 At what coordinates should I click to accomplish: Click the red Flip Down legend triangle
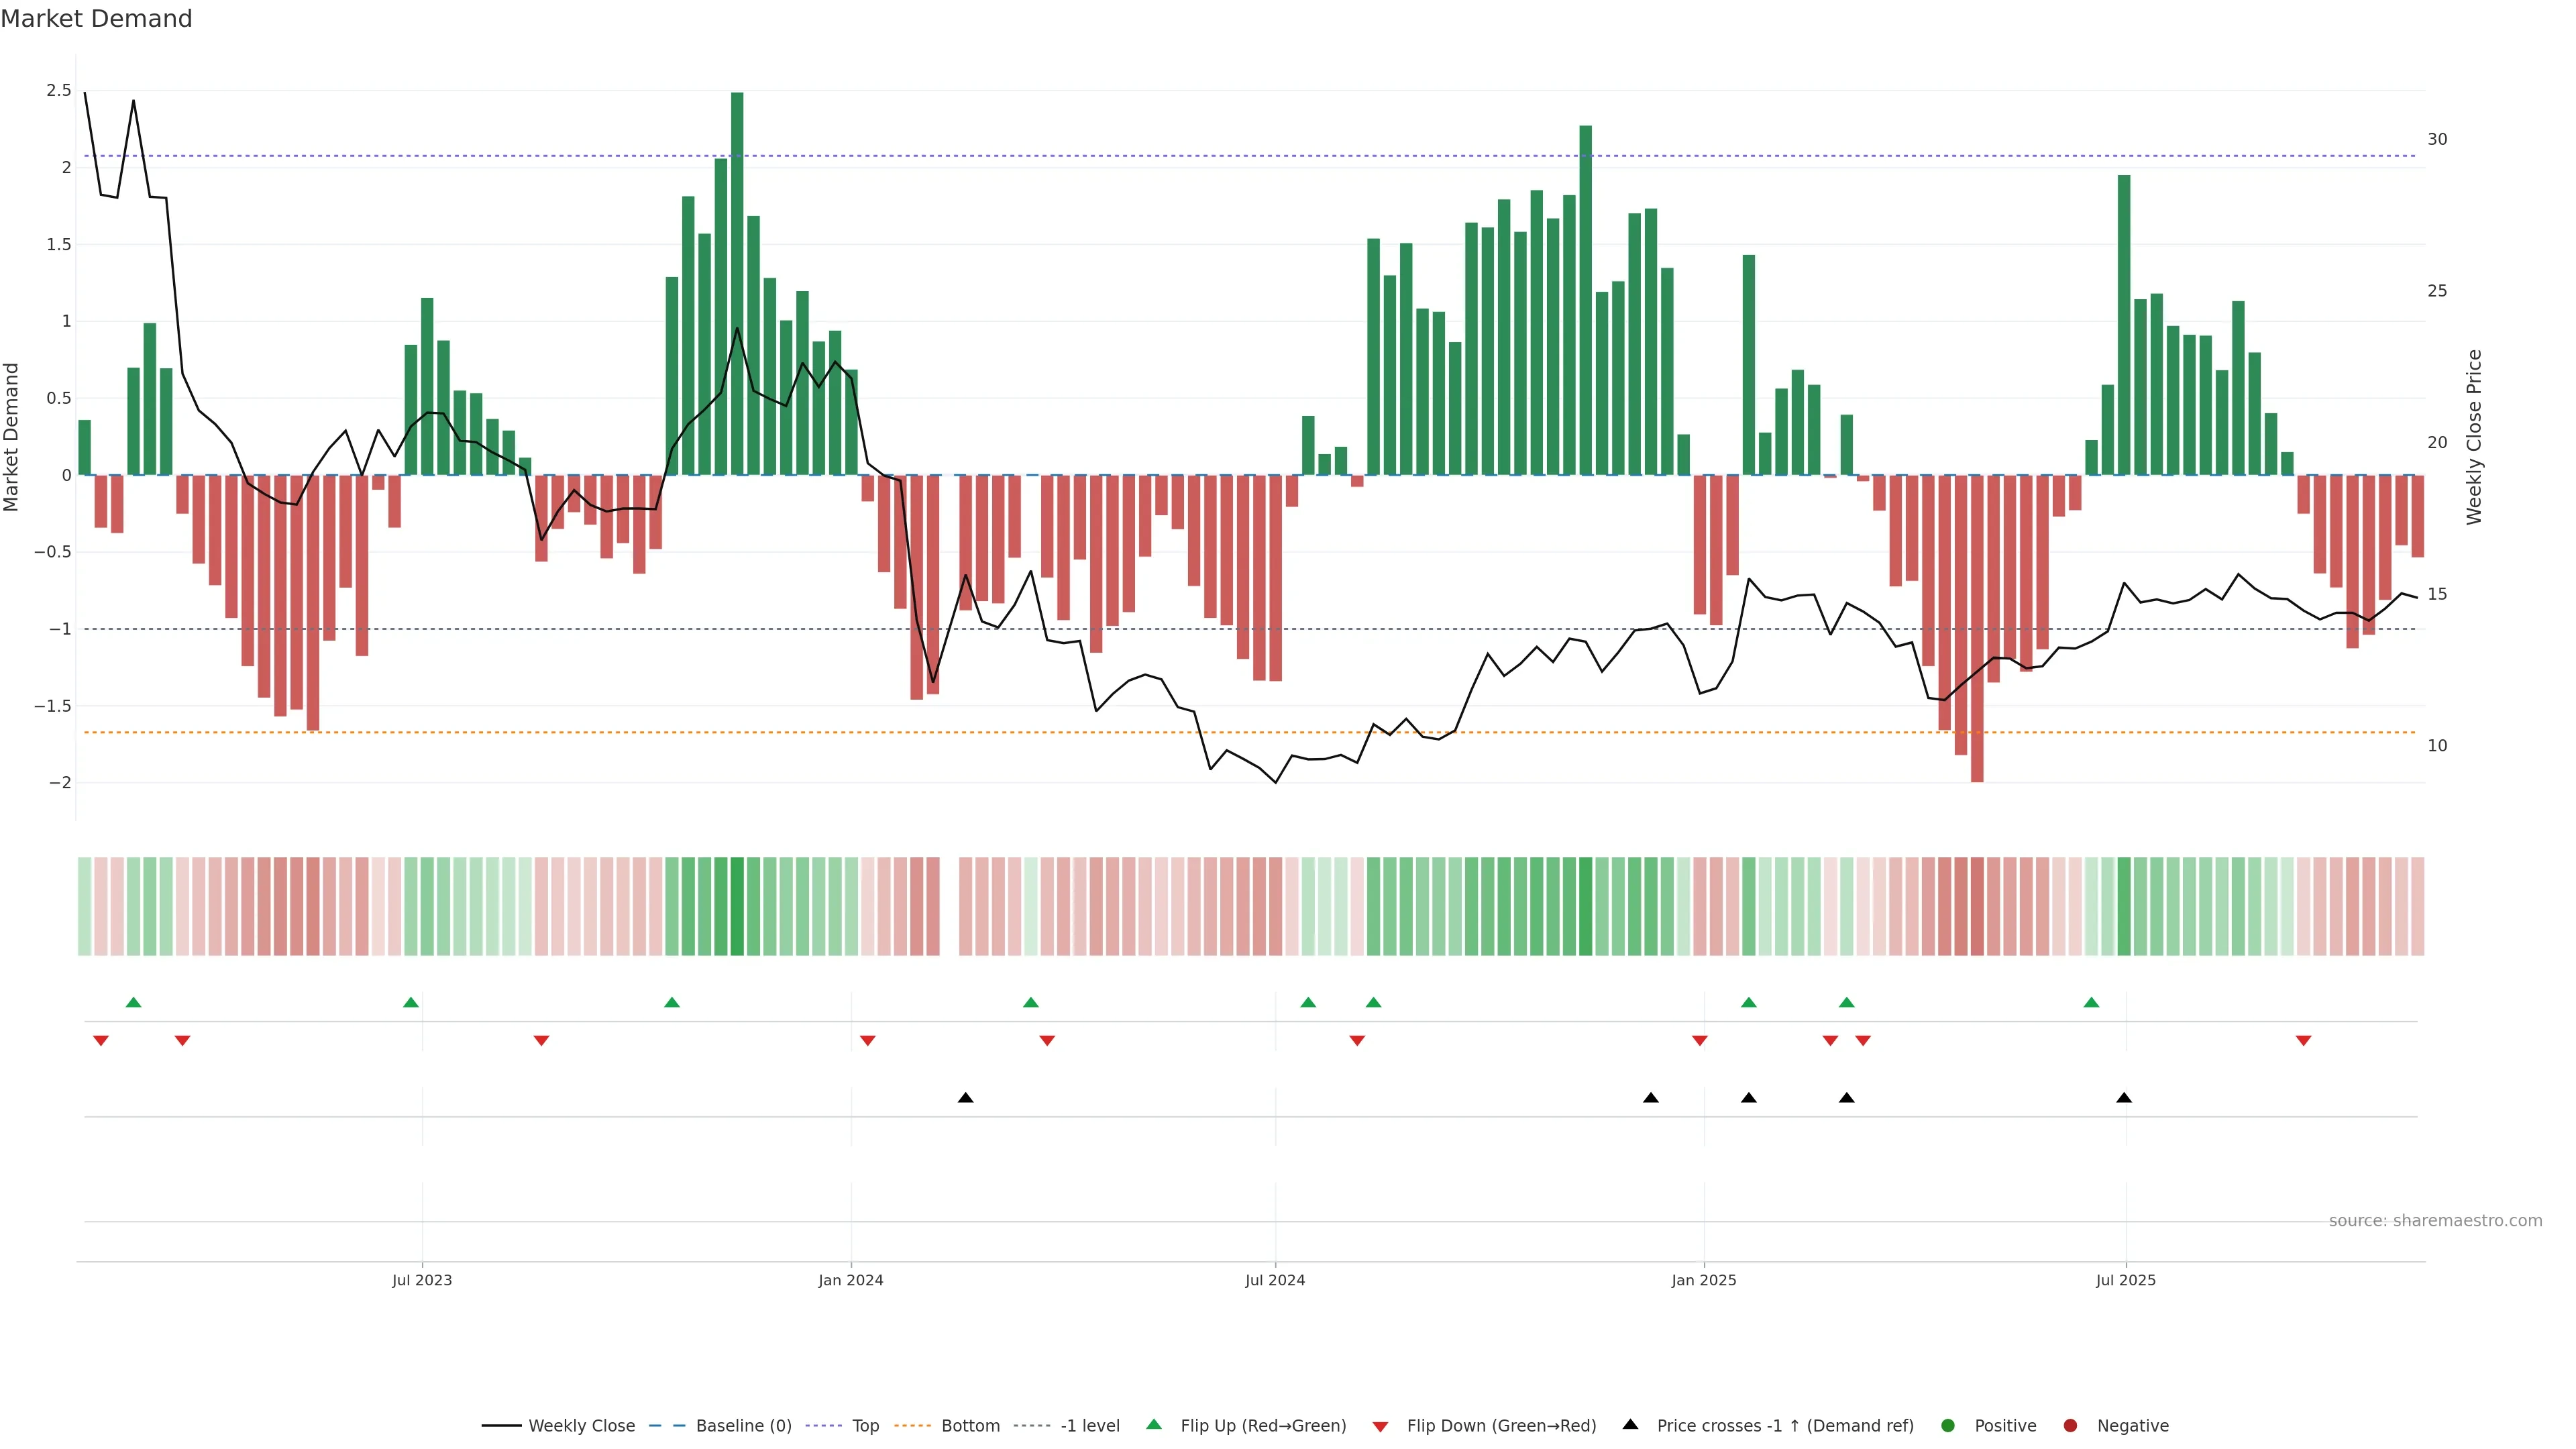[x=1380, y=1427]
